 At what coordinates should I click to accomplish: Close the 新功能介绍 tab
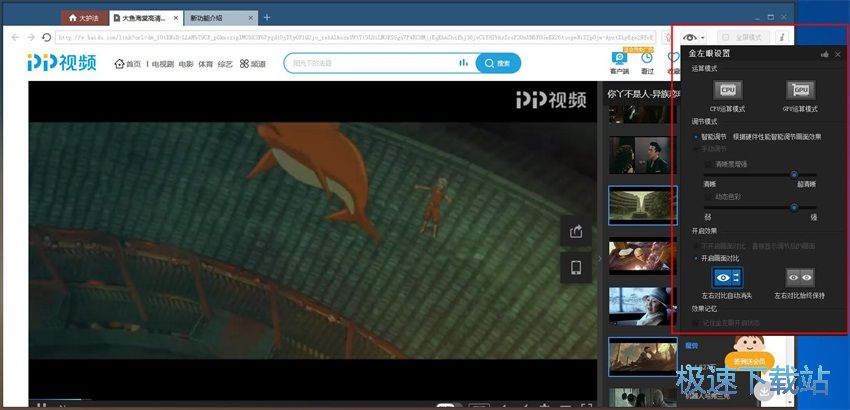click(x=250, y=18)
